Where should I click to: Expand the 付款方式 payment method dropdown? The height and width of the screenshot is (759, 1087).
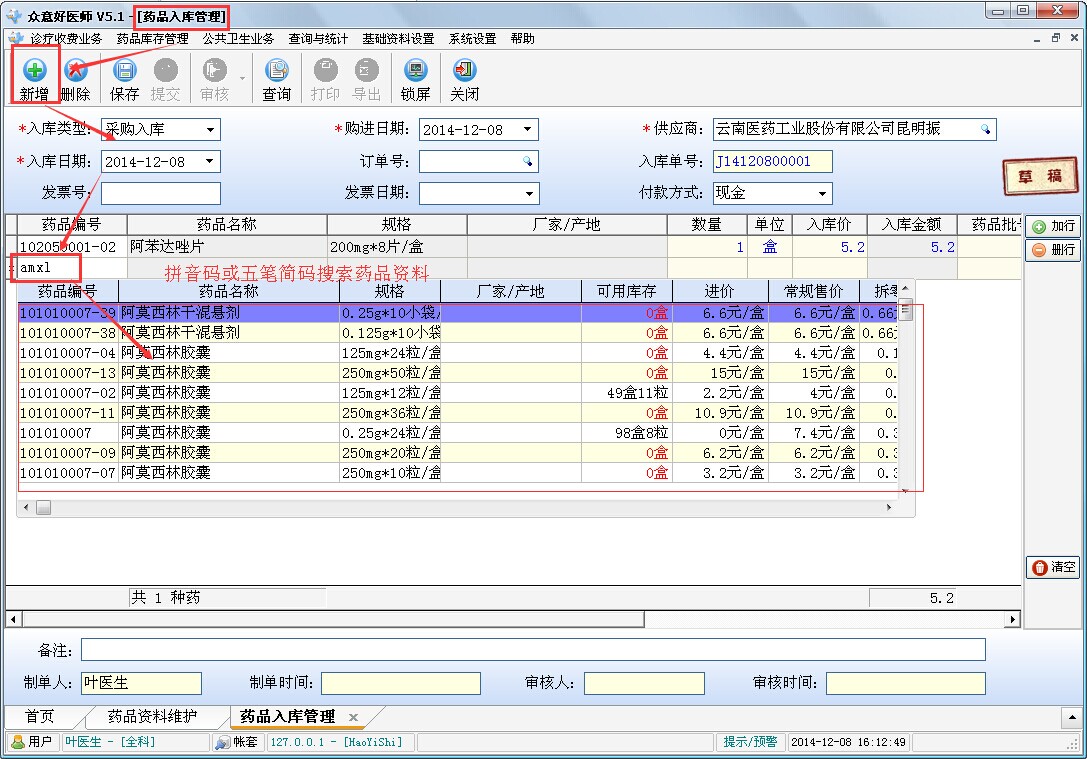coord(822,193)
